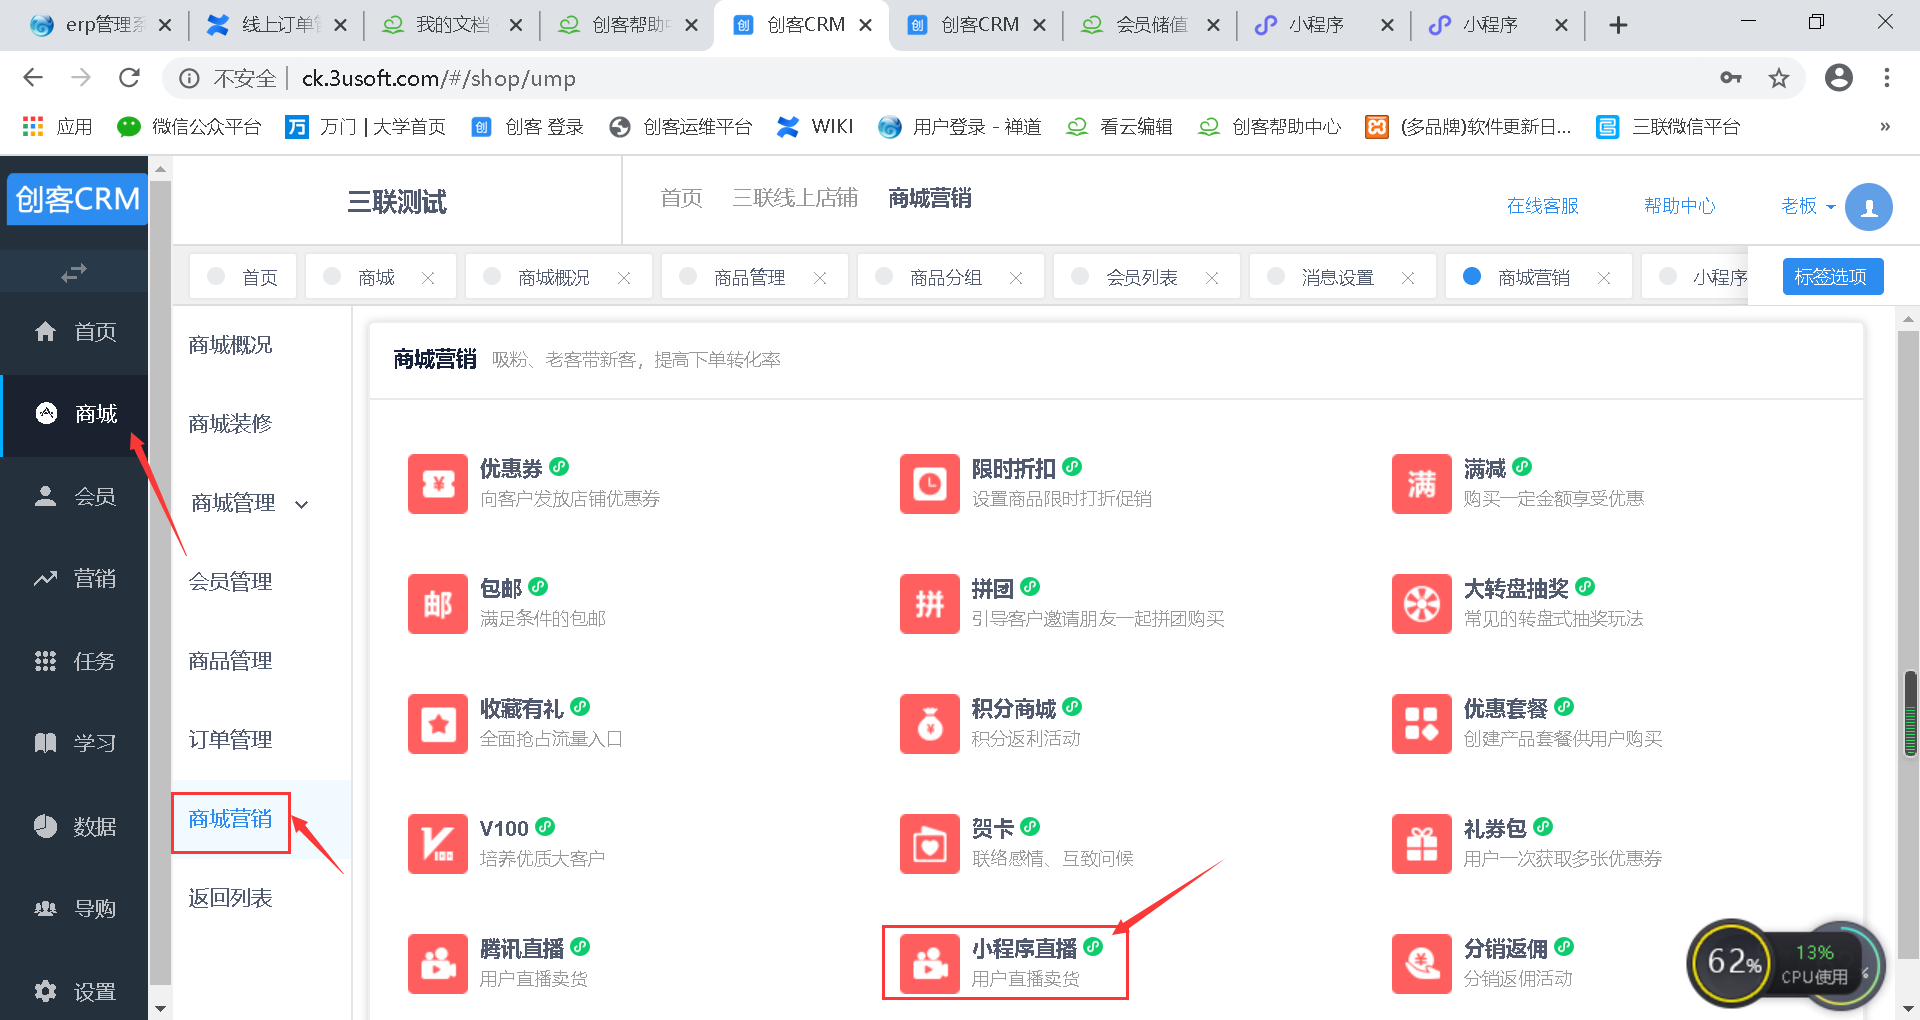
Task: Open the 限时折扣 clock icon
Action: 929,484
